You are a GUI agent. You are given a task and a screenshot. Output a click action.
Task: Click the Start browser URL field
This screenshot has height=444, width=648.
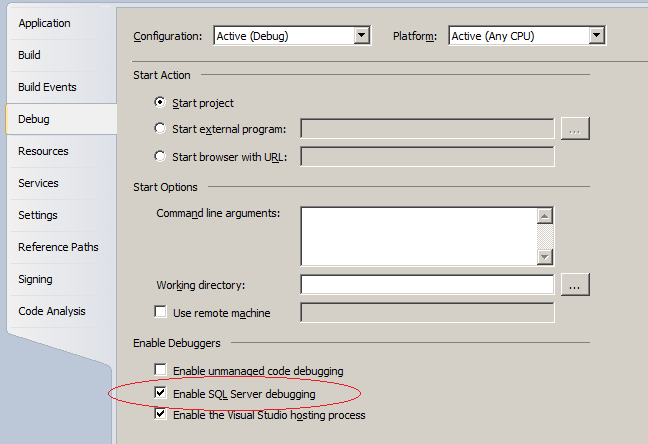(427, 157)
